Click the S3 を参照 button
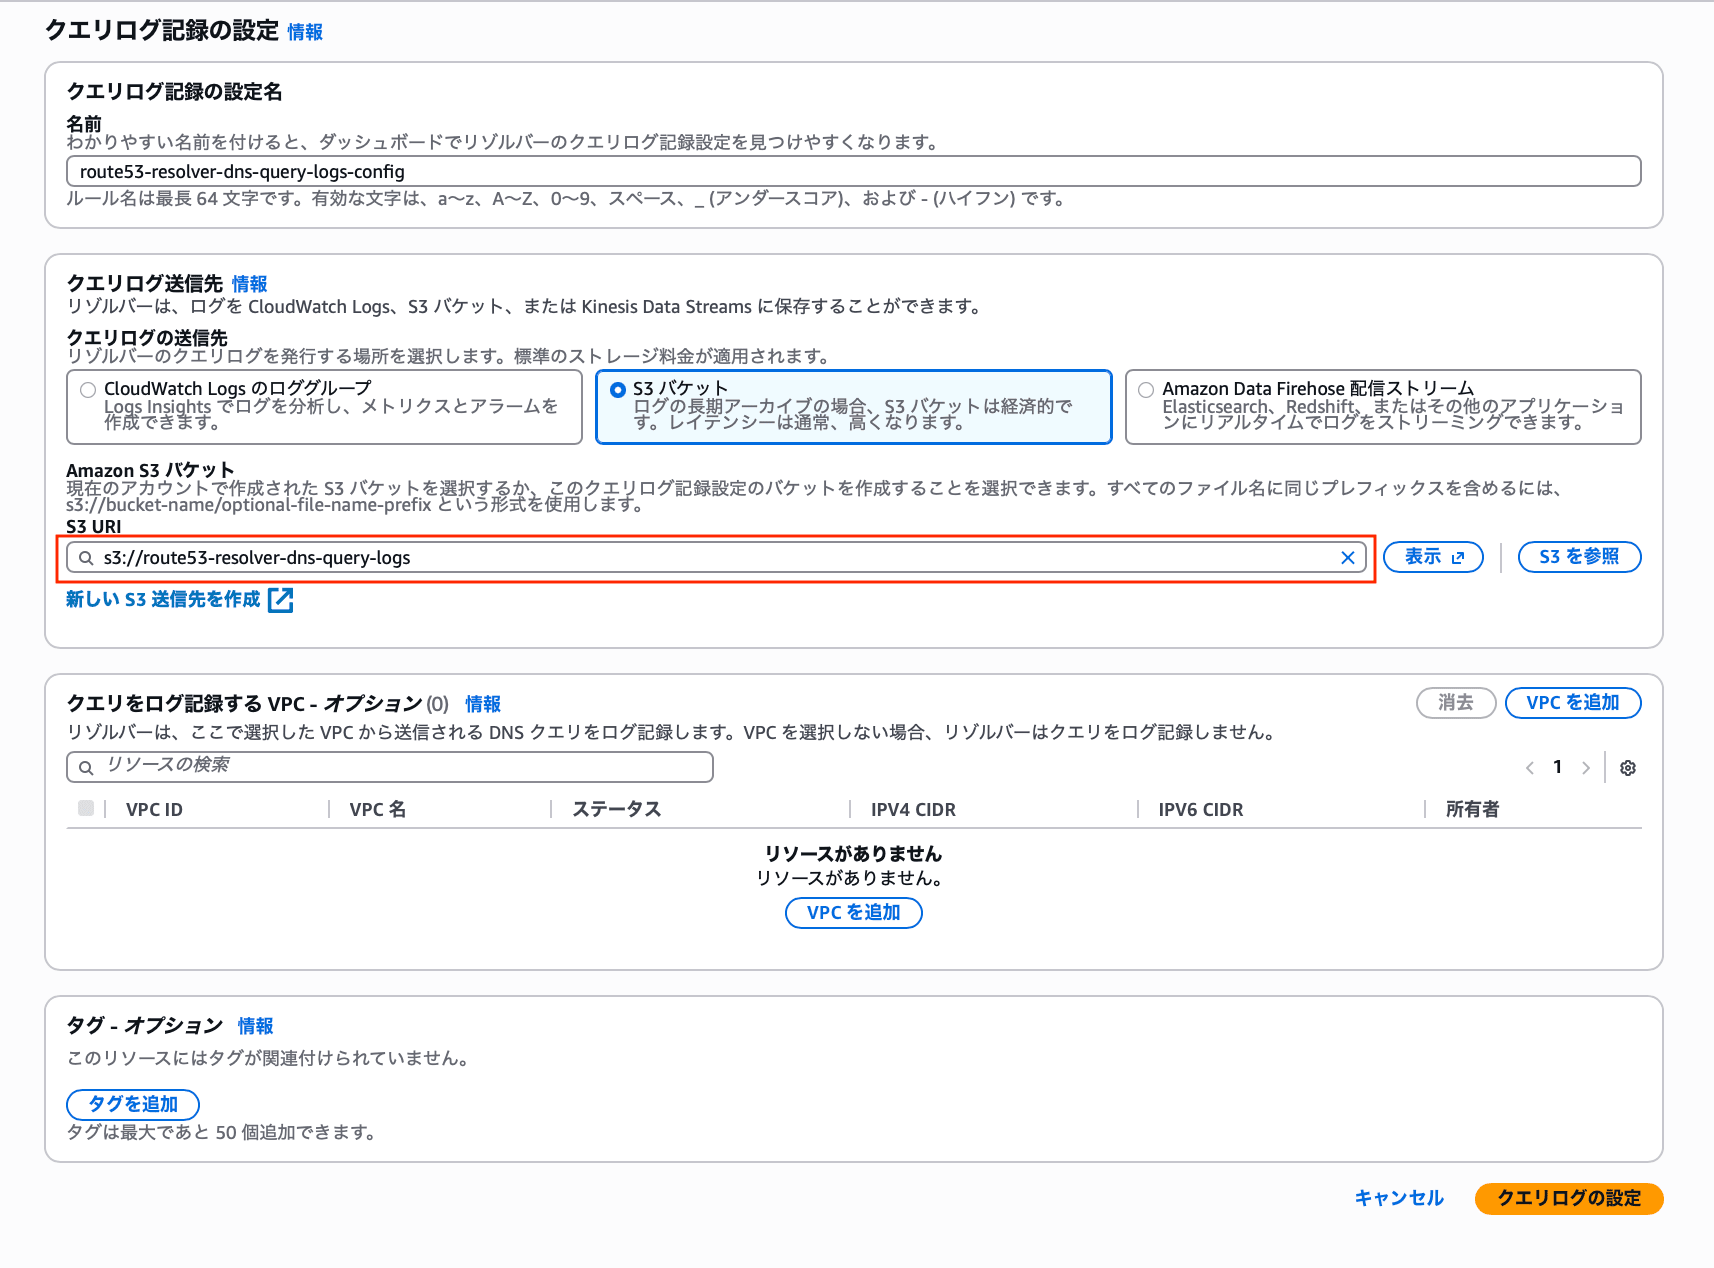The width and height of the screenshot is (1714, 1268). point(1580,557)
